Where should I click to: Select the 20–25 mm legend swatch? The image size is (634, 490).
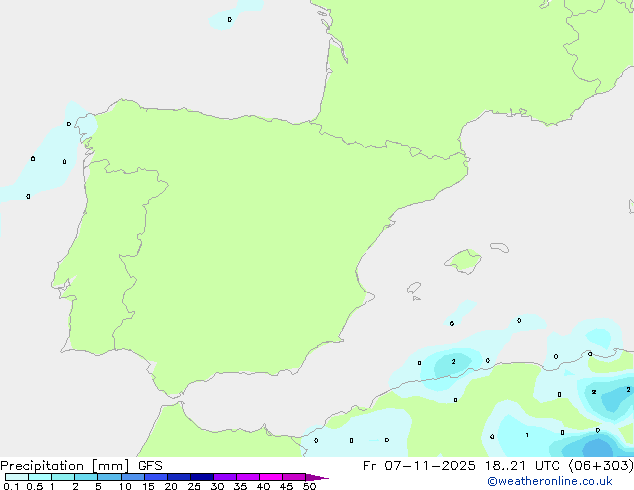tap(179, 477)
